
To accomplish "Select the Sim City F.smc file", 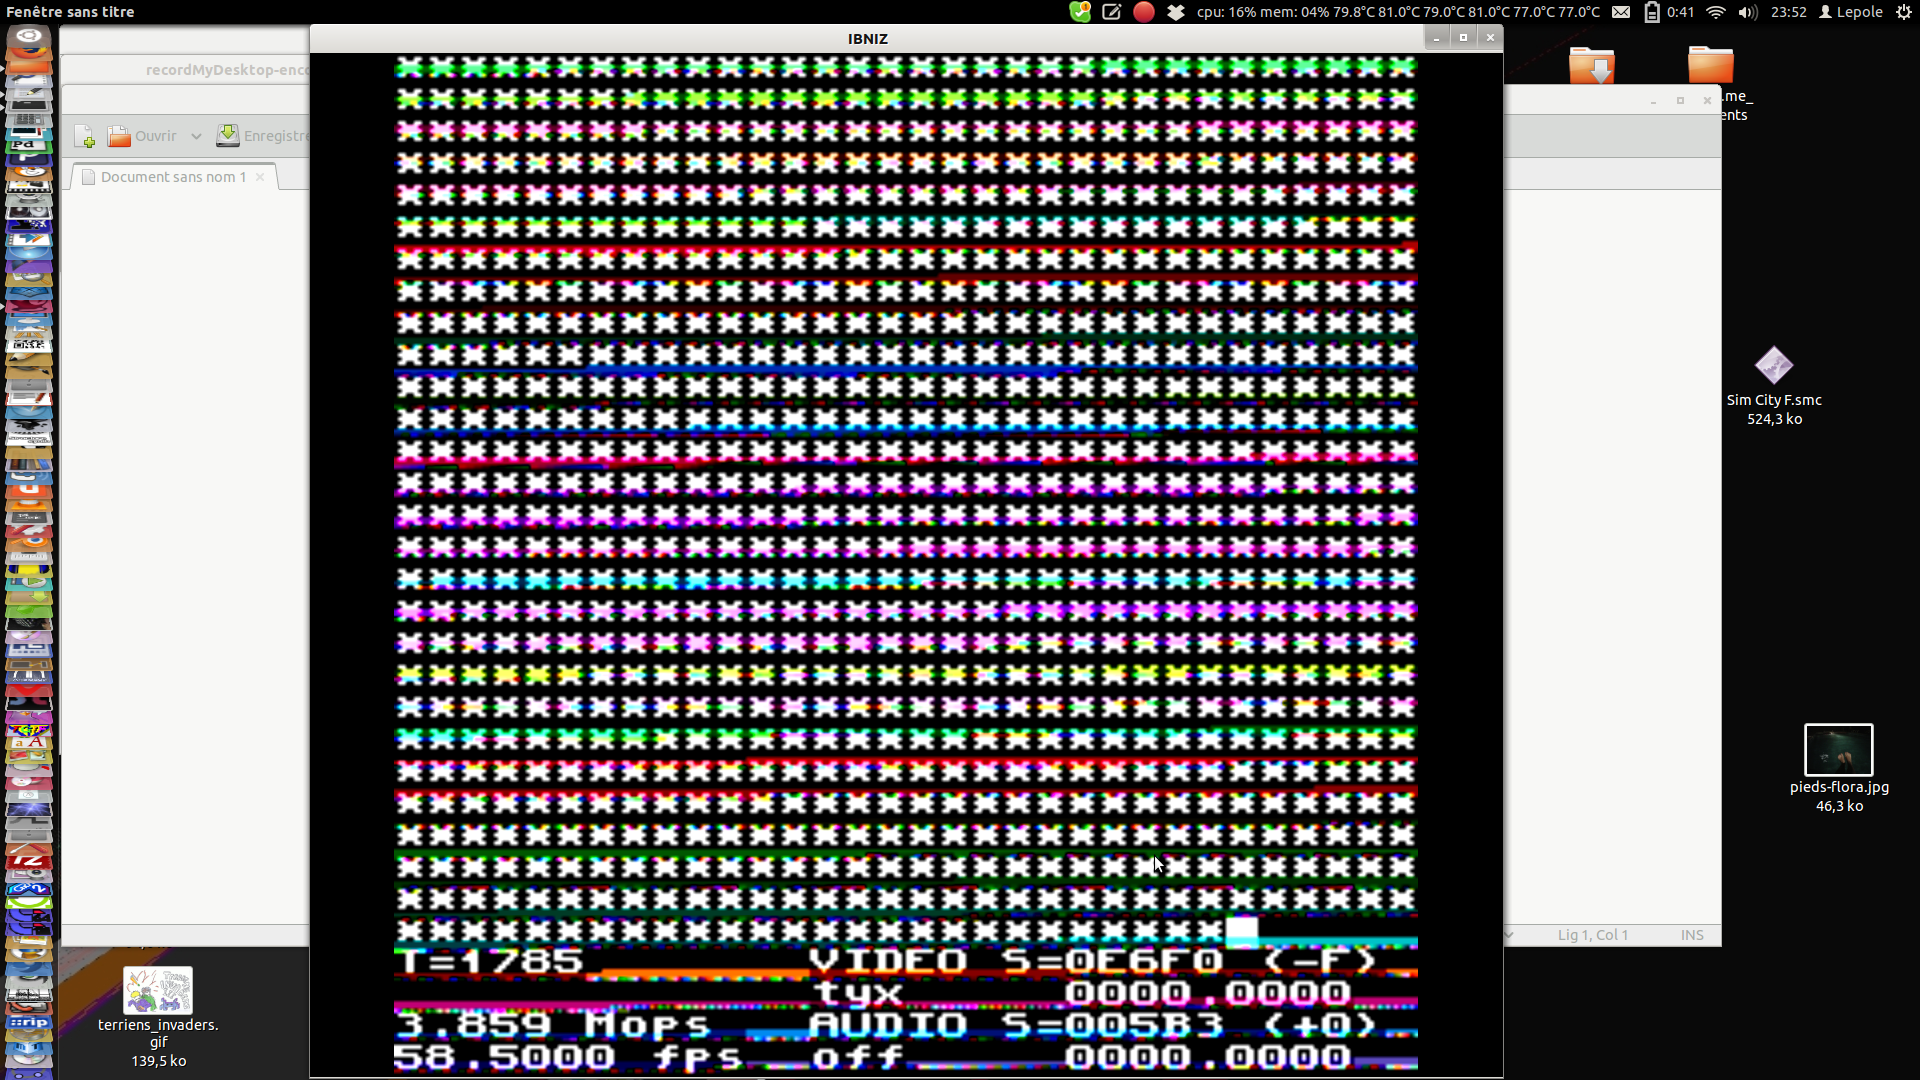I will click(x=1773, y=366).
